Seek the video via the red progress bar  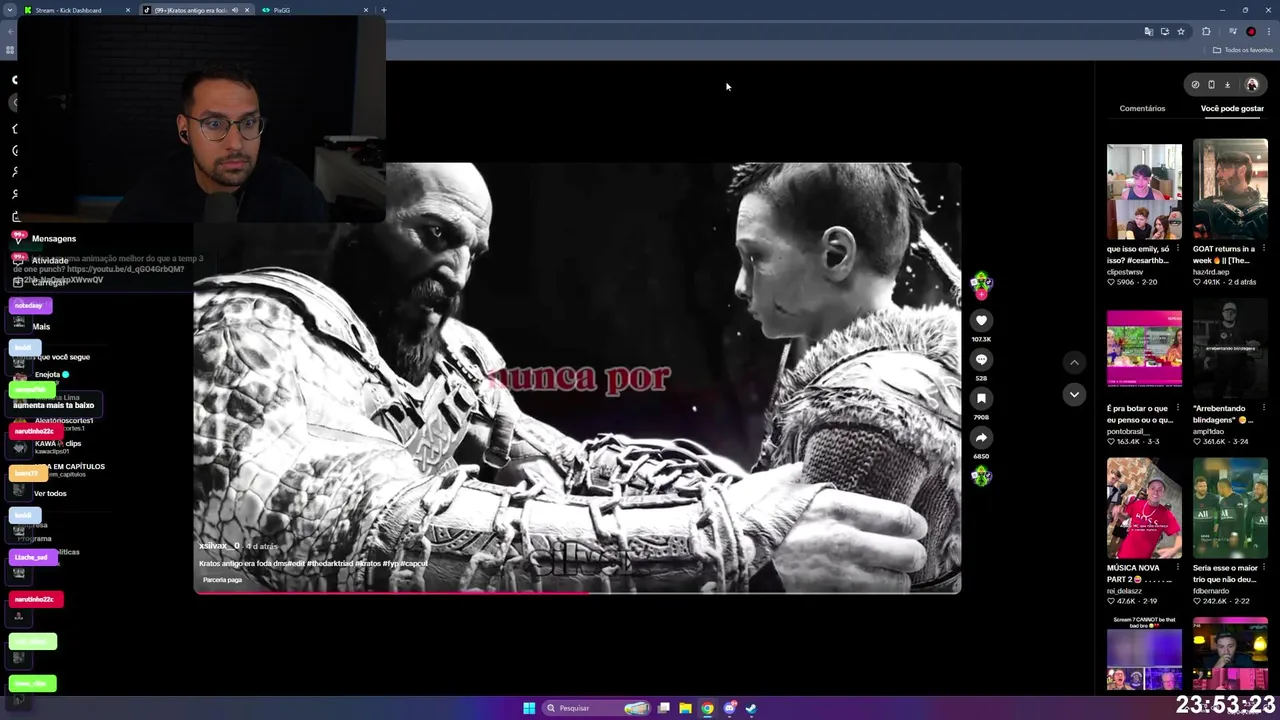point(577,592)
